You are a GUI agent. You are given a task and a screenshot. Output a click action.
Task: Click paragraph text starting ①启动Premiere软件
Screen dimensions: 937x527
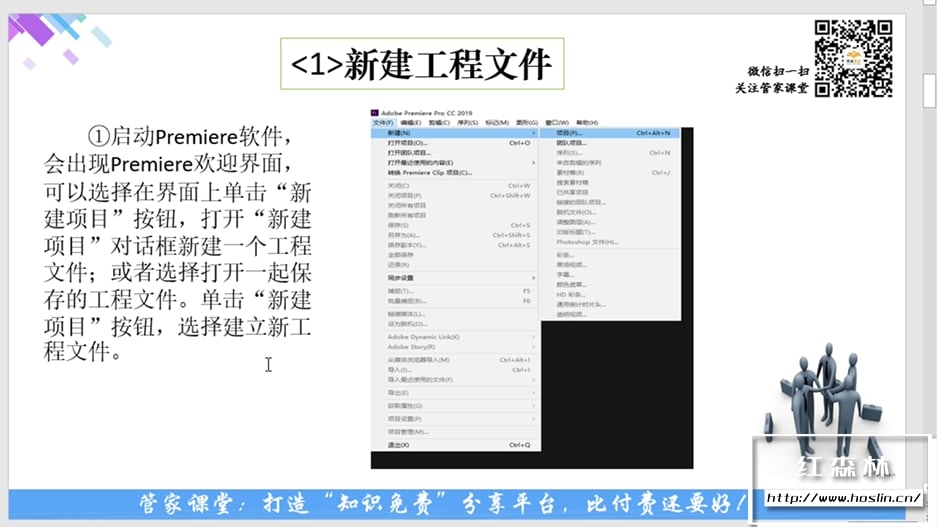point(177,244)
